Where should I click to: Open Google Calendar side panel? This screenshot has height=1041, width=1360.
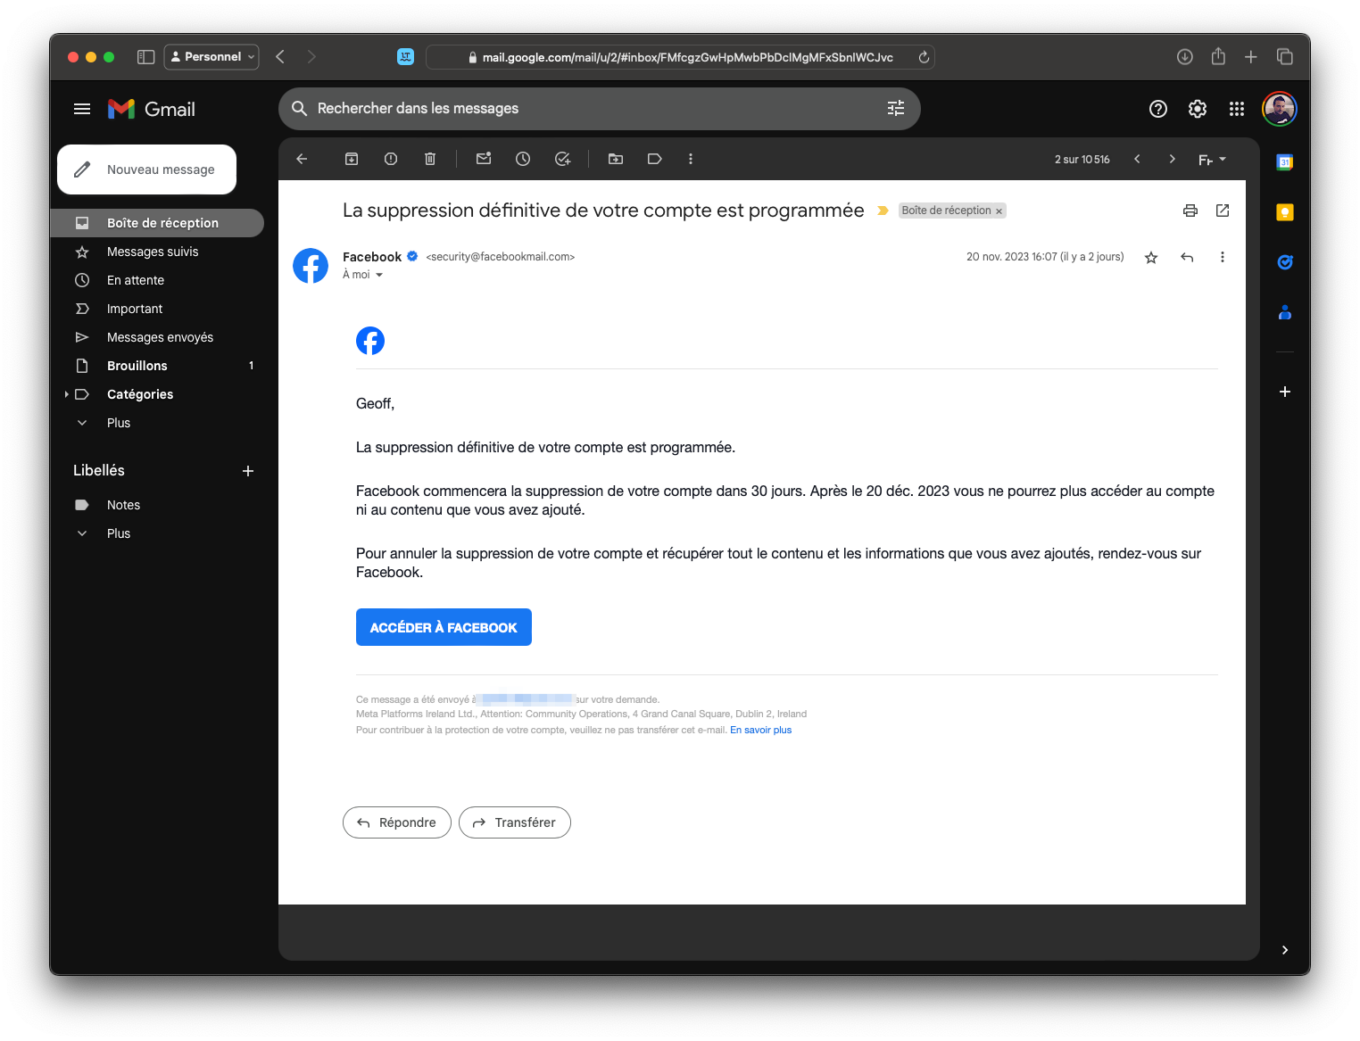(1285, 162)
